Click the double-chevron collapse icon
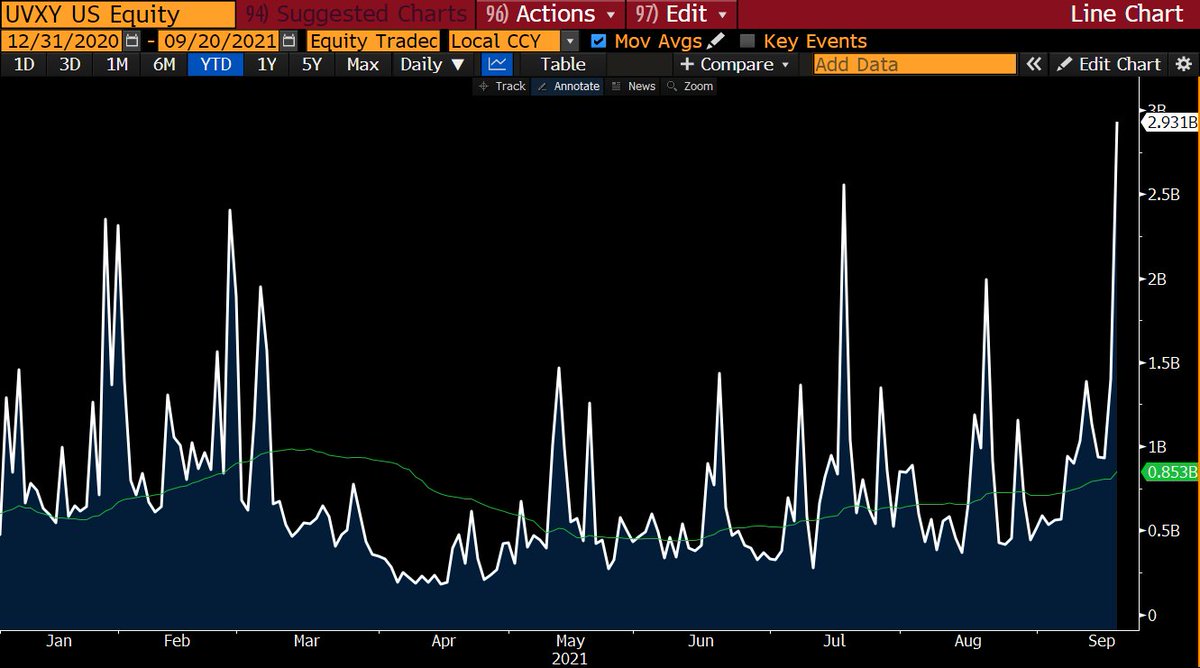This screenshot has width=1200, height=668. [1034, 64]
